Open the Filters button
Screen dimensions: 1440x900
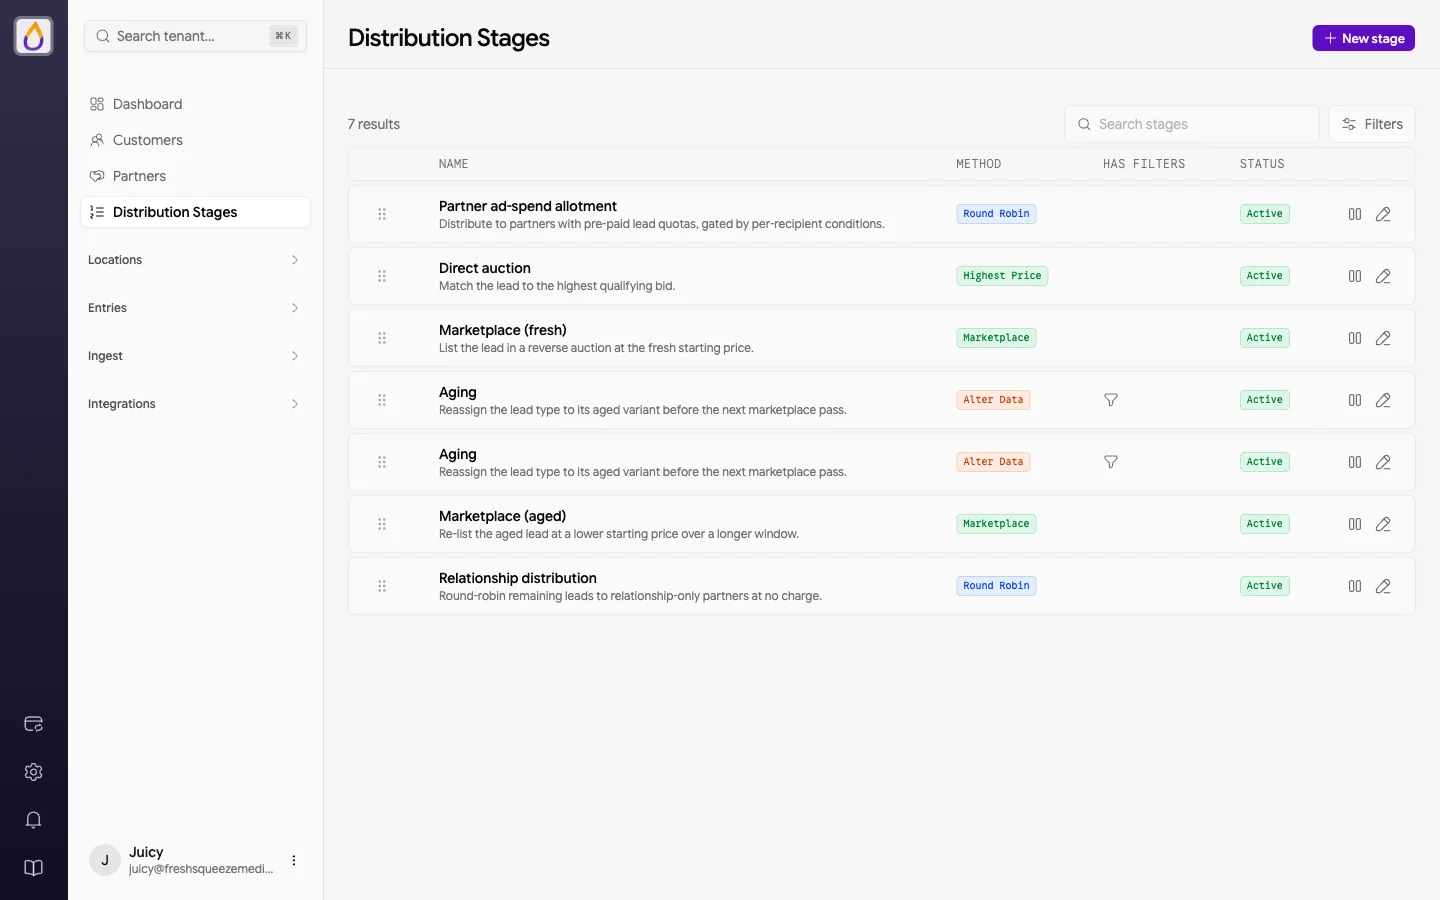click(1372, 124)
